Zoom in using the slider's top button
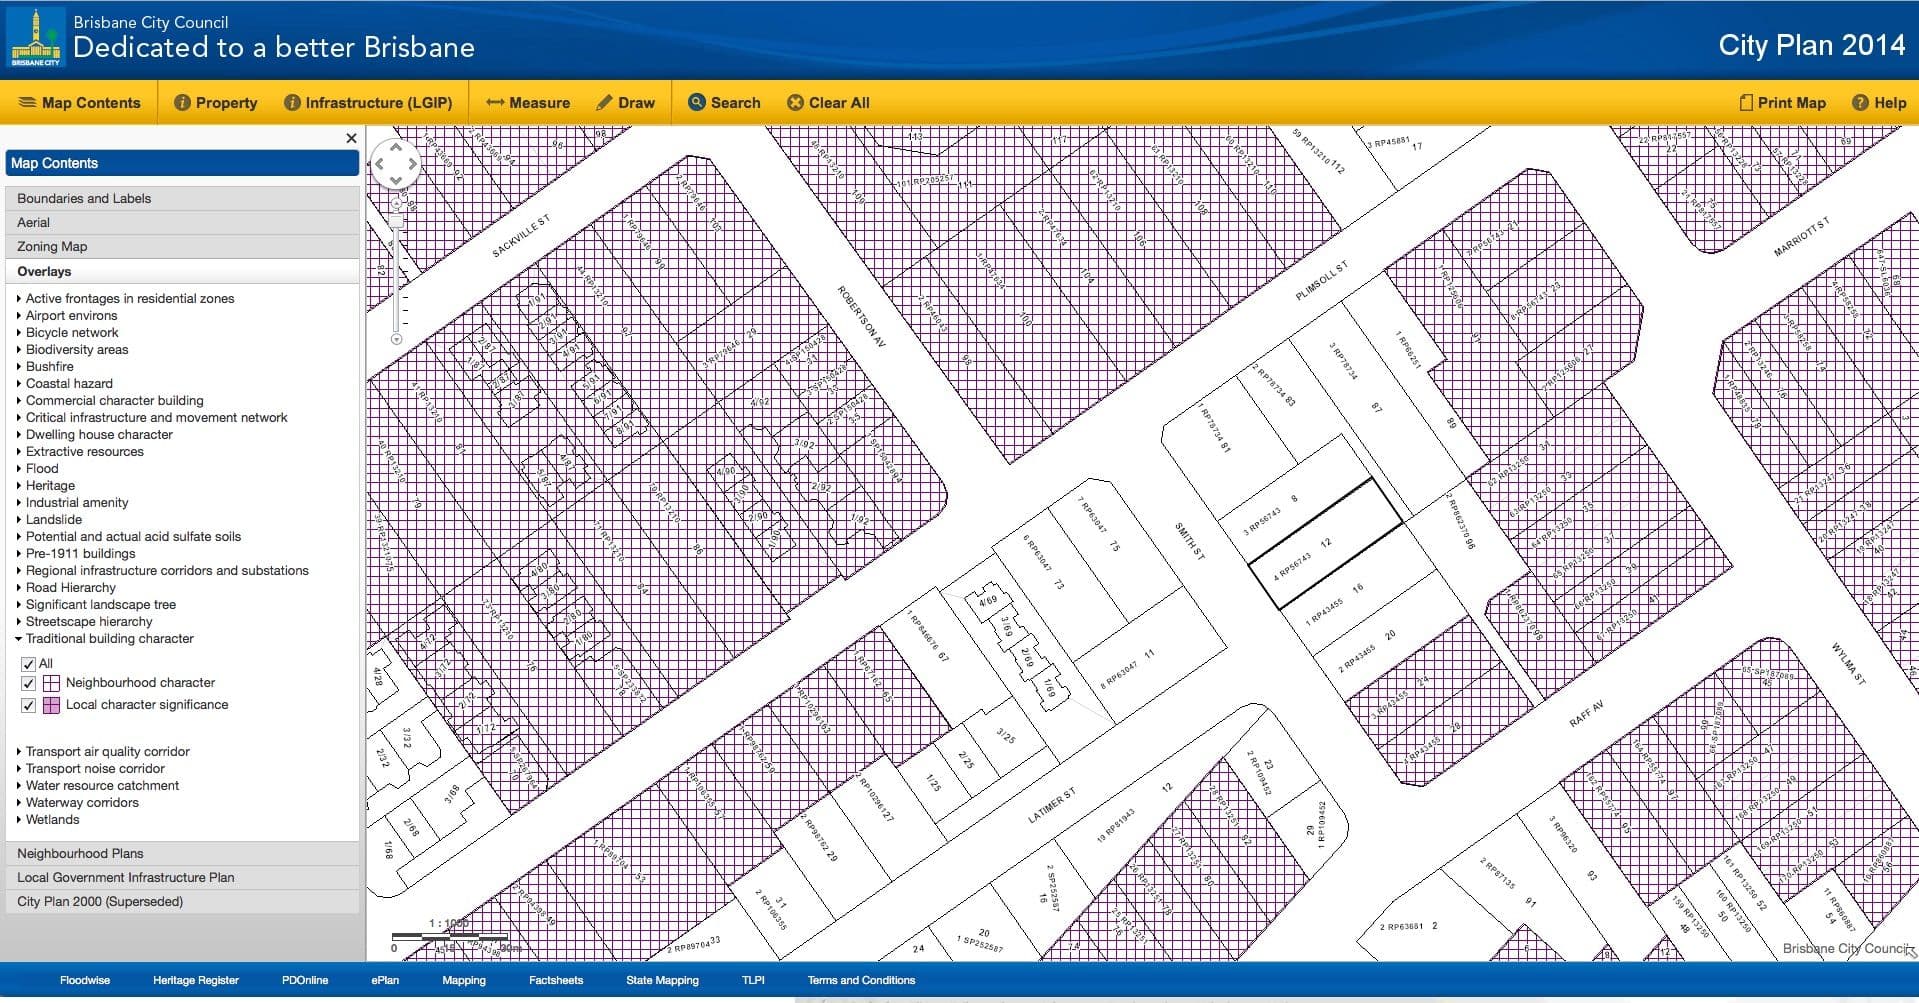Image resolution: width=1919 pixels, height=1003 pixels. click(396, 204)
